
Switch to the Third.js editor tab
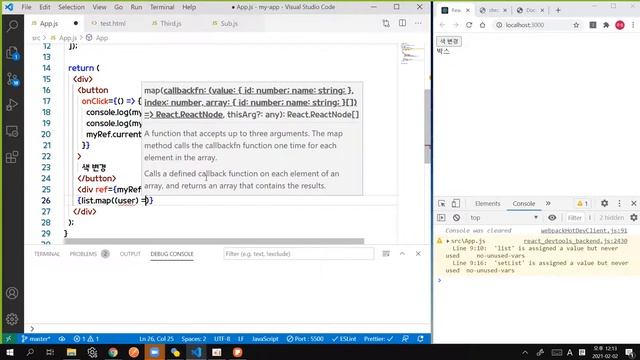pos(171,23)
